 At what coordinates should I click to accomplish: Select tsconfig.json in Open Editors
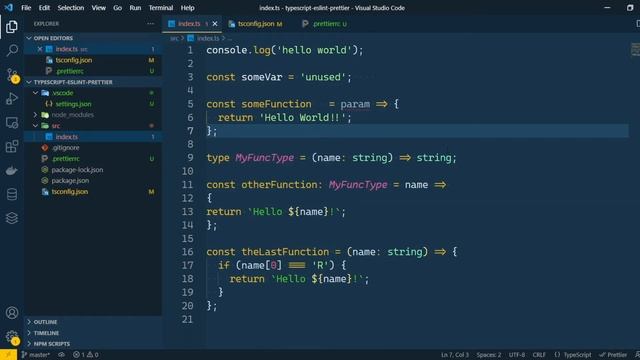tap(73, 60)
